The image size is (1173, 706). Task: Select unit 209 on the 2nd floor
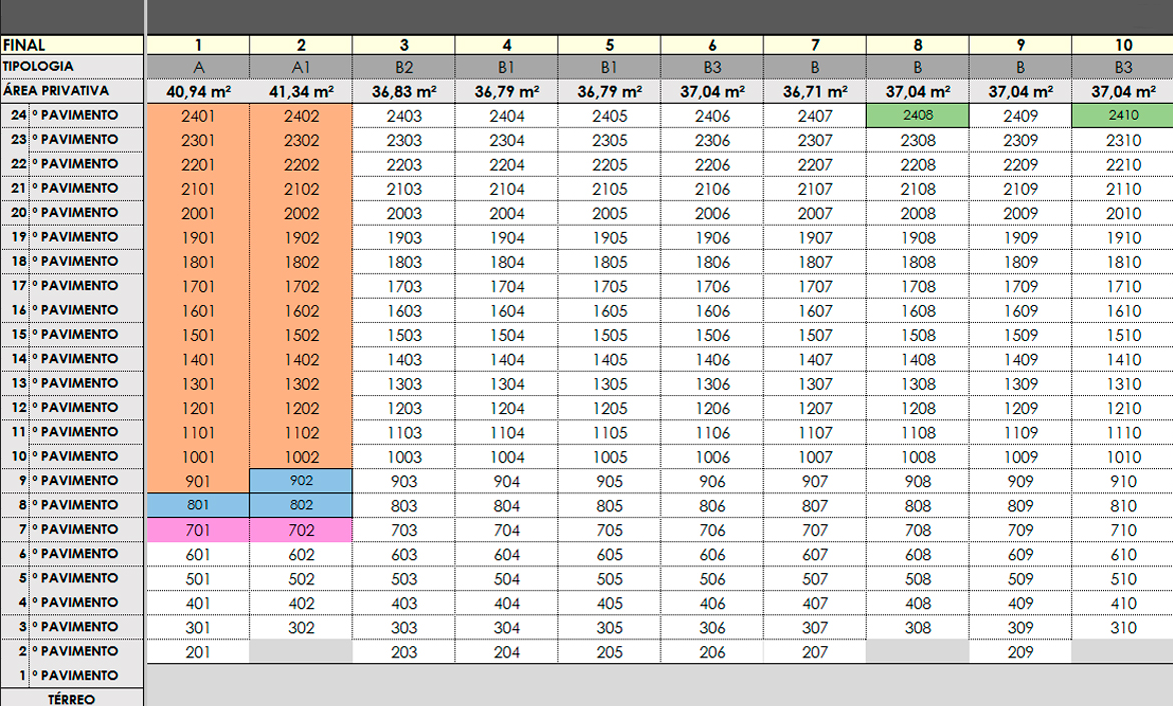(1019, 652)
